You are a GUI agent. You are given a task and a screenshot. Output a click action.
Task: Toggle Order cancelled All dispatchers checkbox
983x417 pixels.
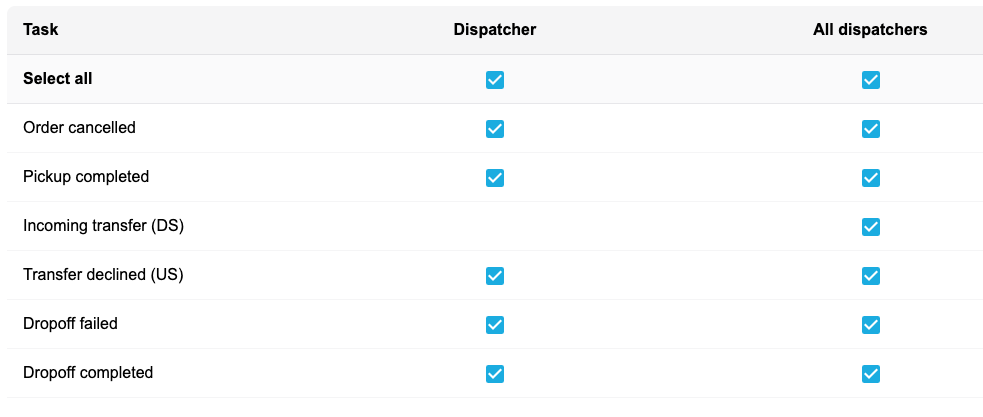click(870, 129)
